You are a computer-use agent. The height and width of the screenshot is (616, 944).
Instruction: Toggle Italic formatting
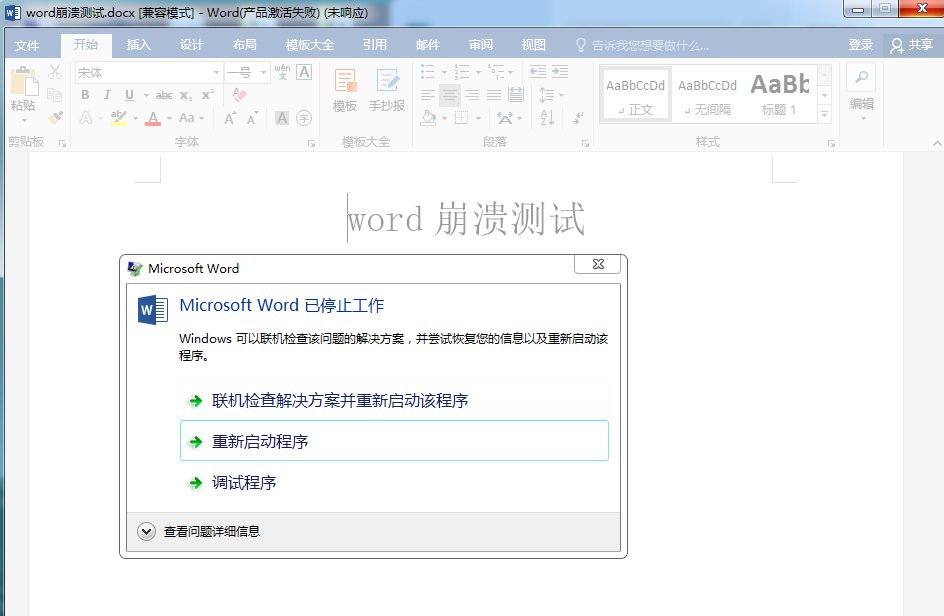click(107, 95)
